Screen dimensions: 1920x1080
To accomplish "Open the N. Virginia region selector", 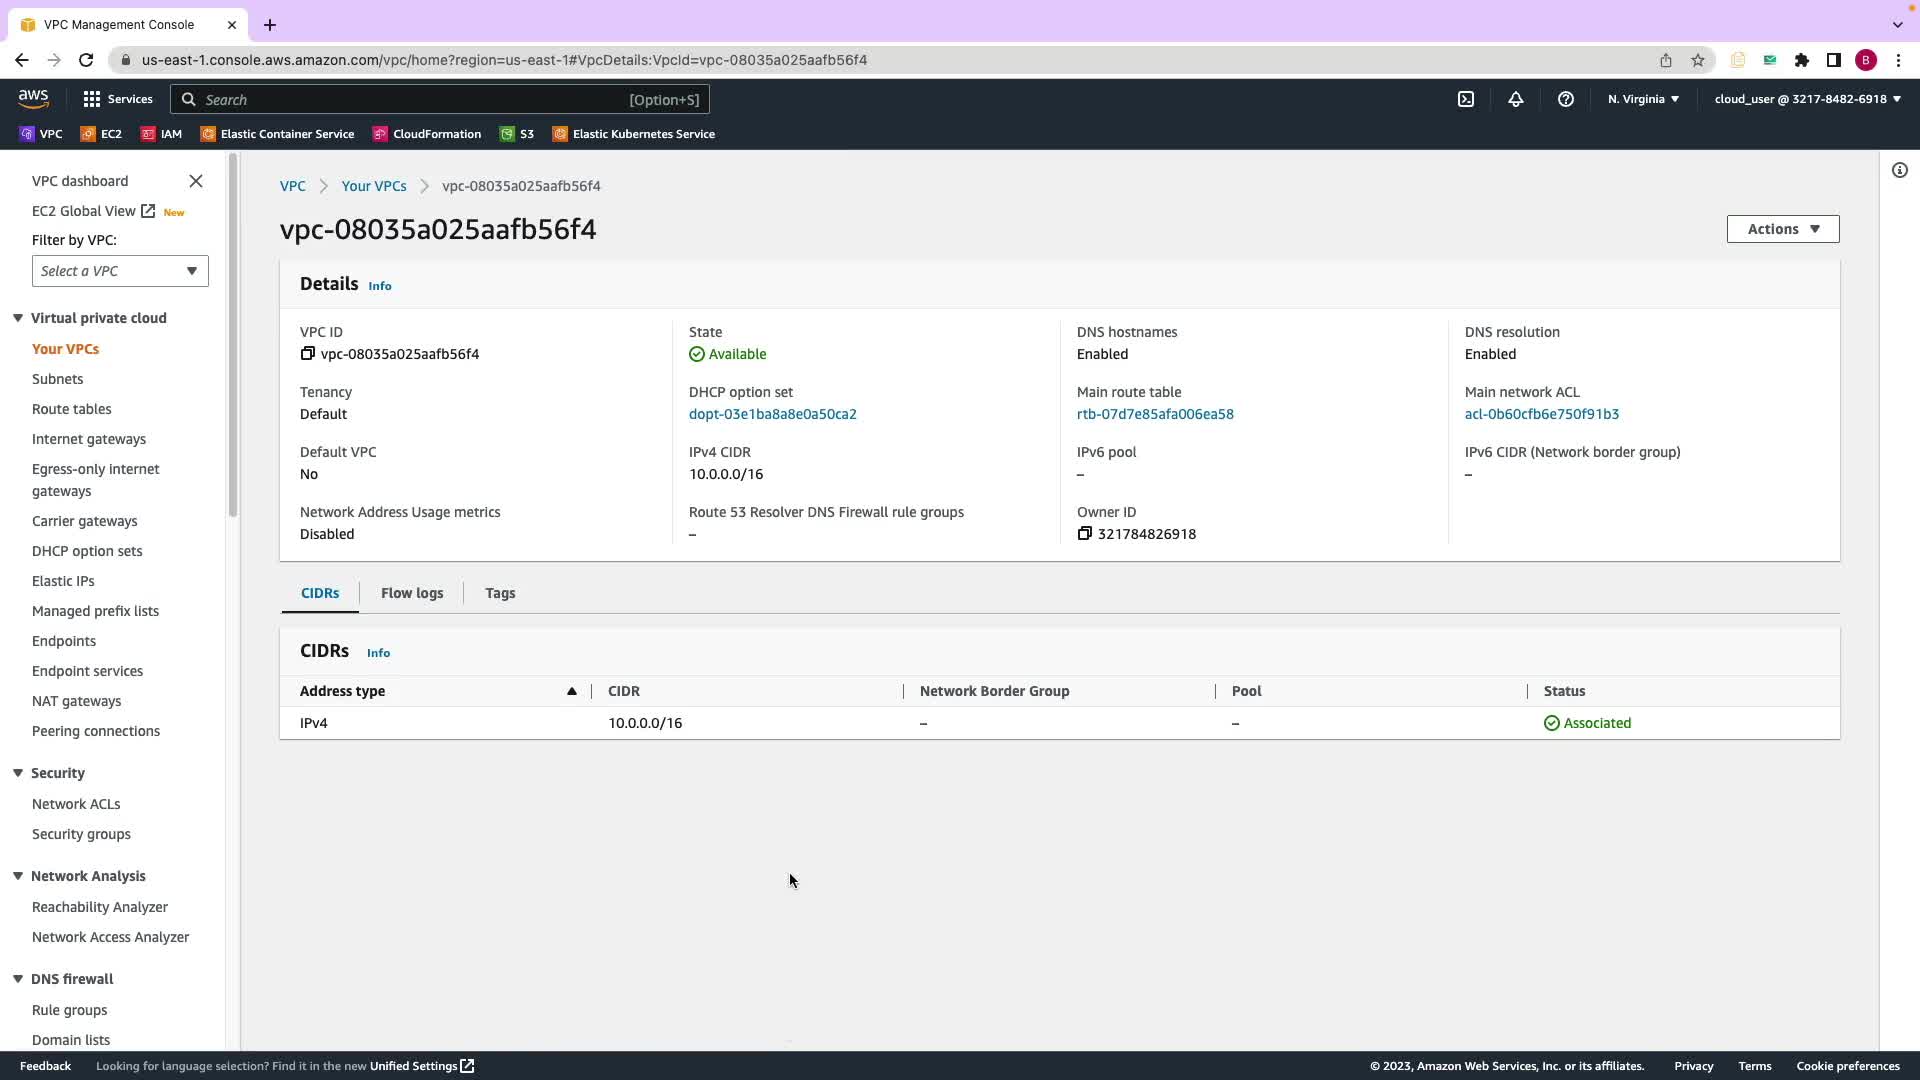I will pos(1643,99).
